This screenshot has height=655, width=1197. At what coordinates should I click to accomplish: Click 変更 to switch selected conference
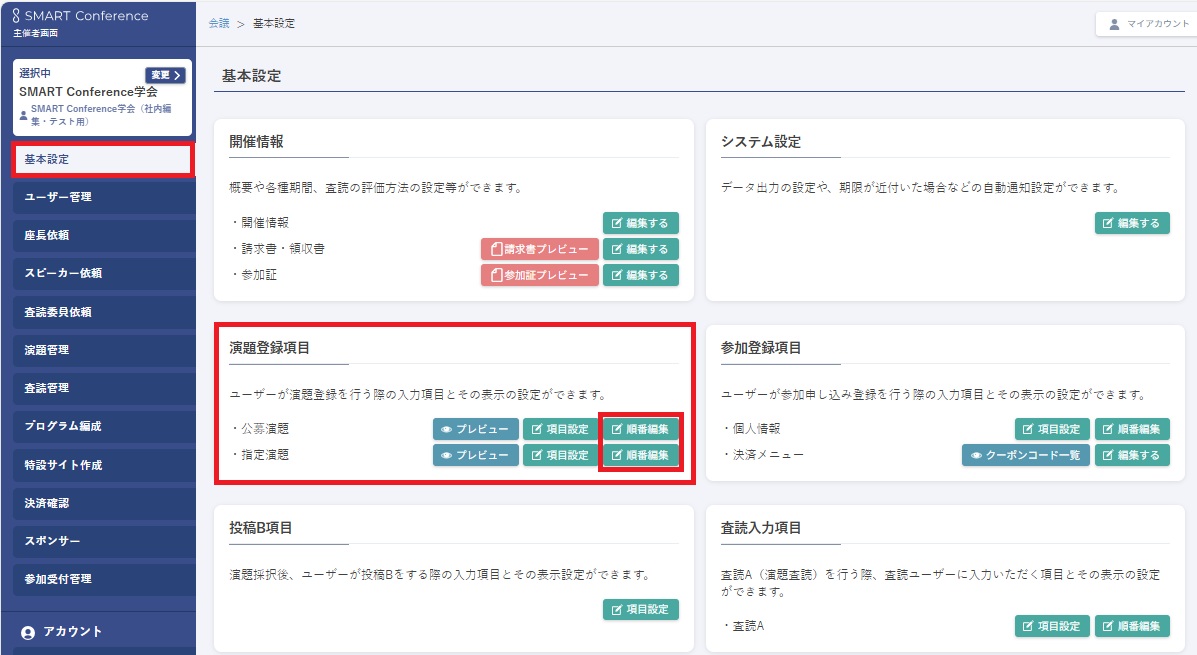tap(166, 75)
